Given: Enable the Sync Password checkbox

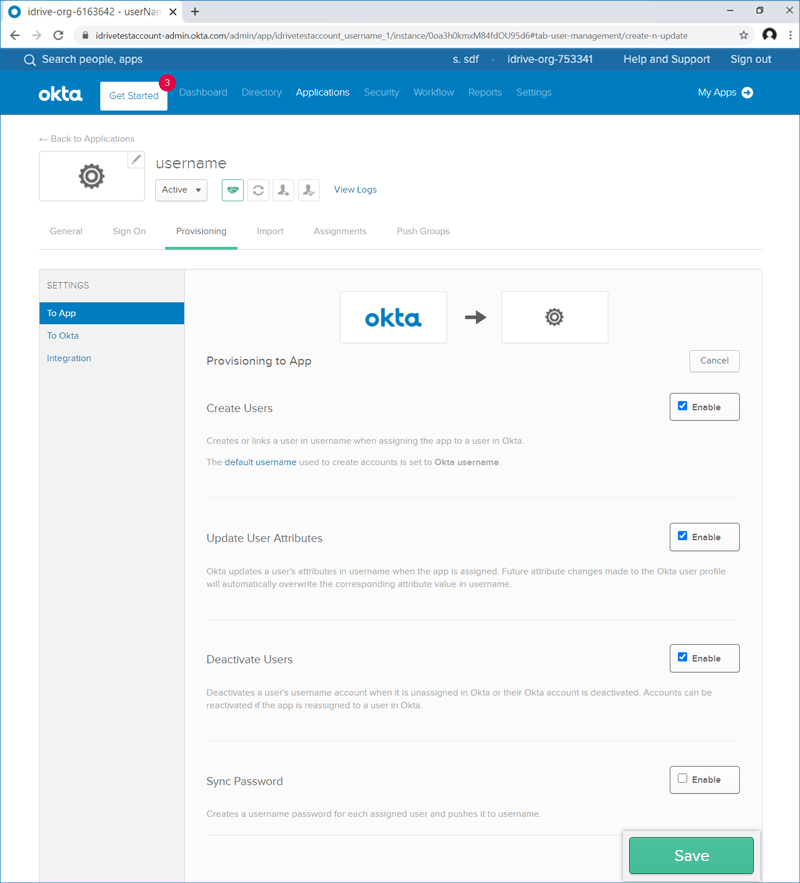Looking at the screenshot, I should click(682, 779).
